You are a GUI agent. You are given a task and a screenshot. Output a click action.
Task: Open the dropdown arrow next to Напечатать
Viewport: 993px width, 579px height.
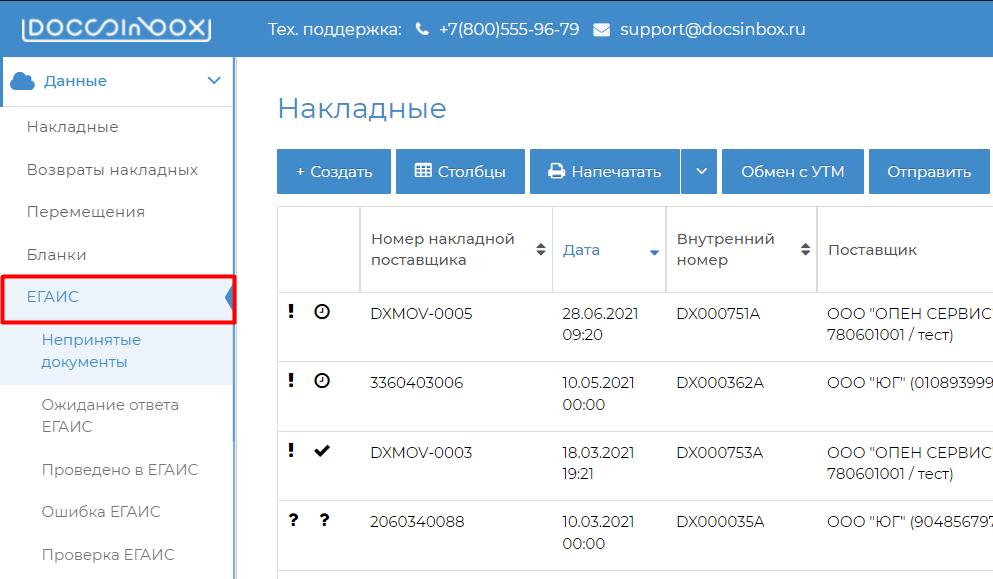pyautogui.click(x=700, y=172)
